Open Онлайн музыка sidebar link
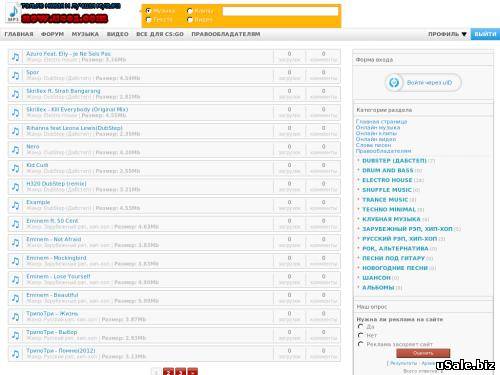The image size is (500, 375). point(378,127)
